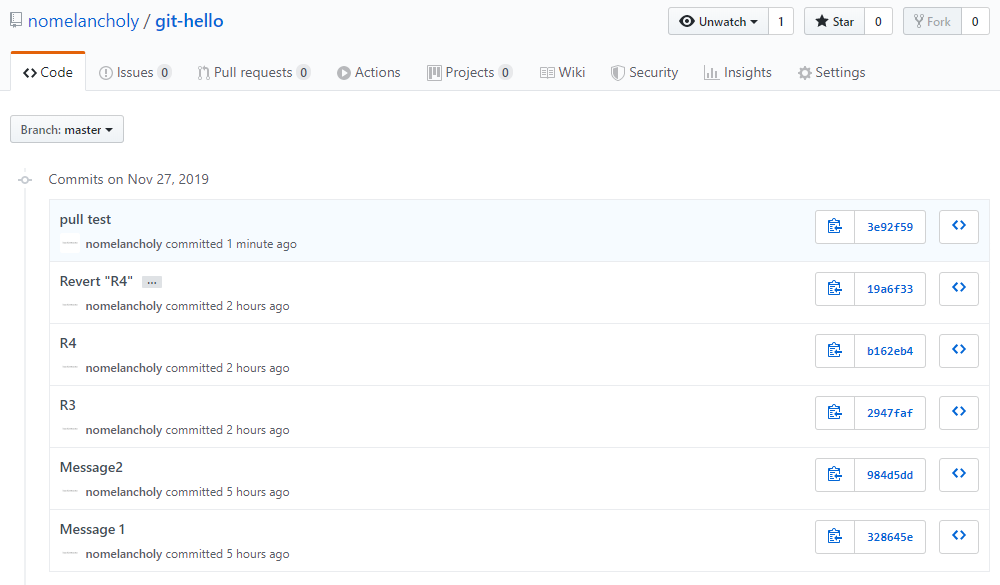Screen dimensions: 1000x585
Task: View the watchers count of 1
Action: tap(781, 22)
